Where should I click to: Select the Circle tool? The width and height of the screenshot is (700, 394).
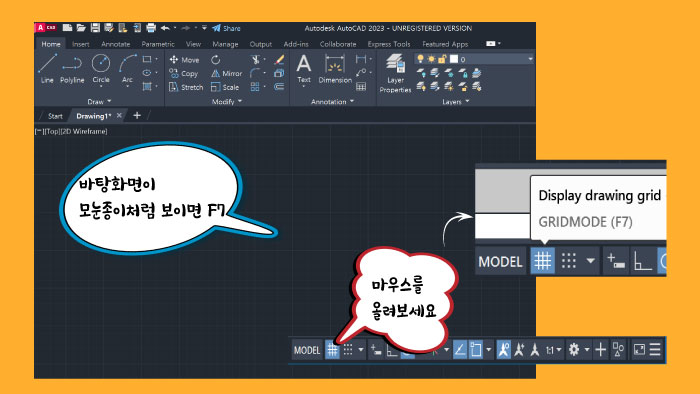tap(101, 68)
